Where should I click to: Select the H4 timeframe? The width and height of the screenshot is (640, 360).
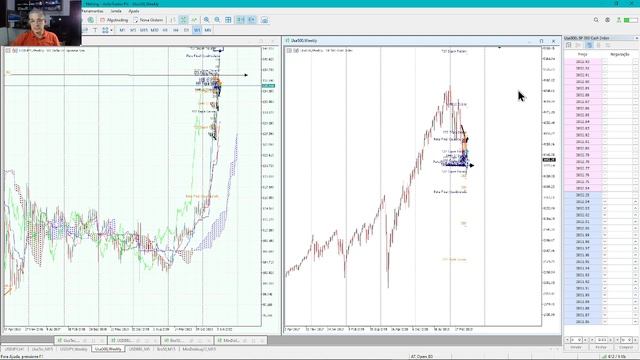click(176, 30)
